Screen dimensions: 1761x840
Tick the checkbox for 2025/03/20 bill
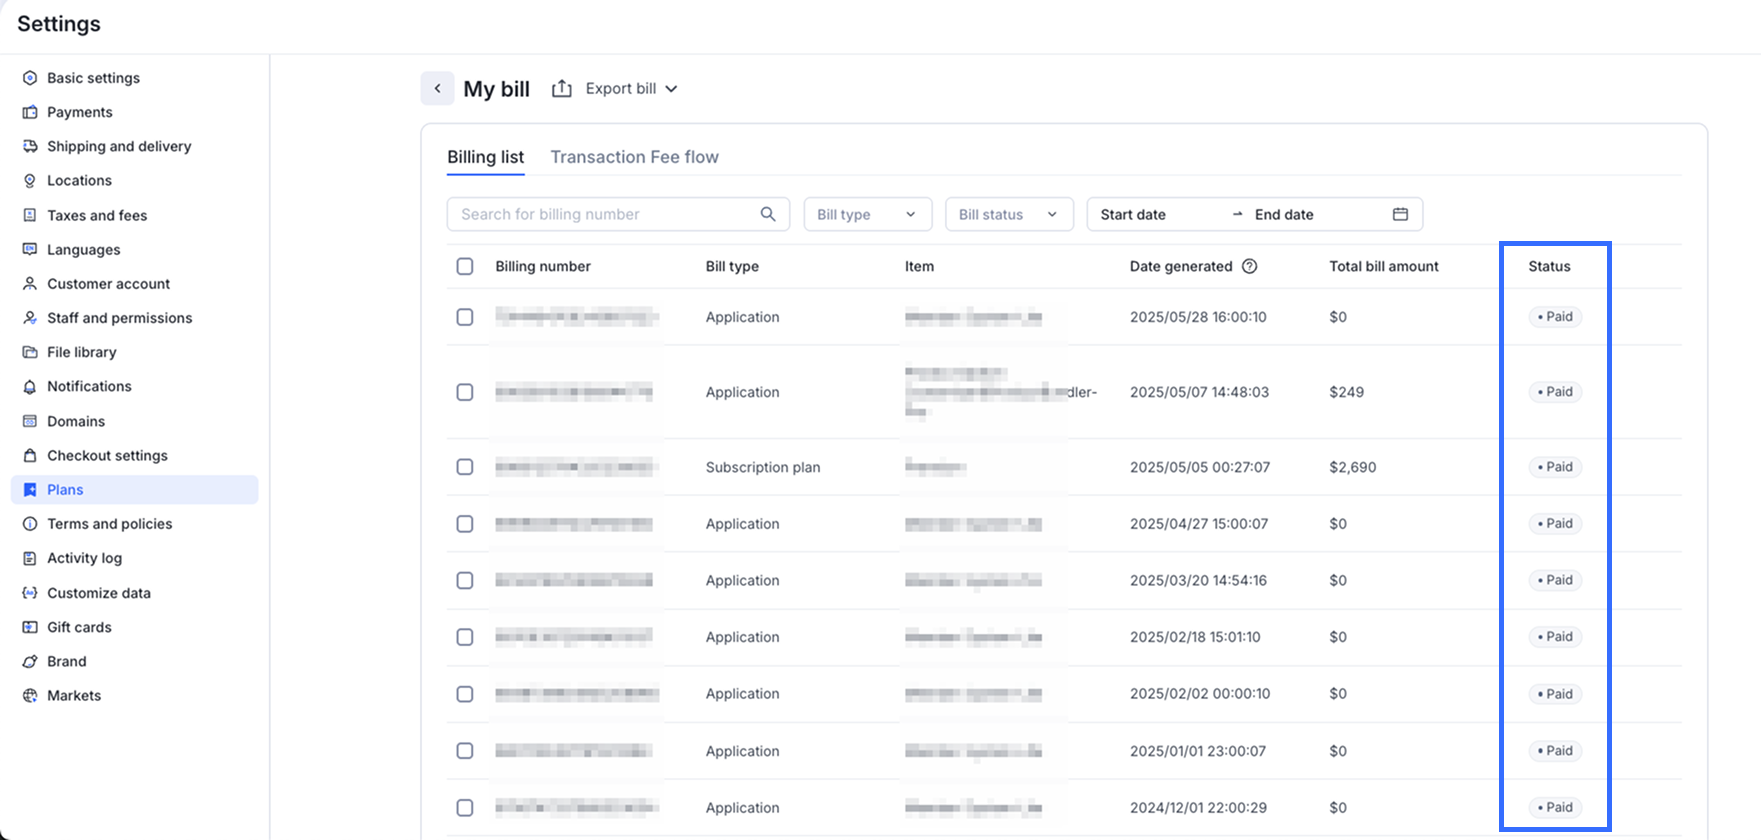pyautogui.click(x=465, y=580)
